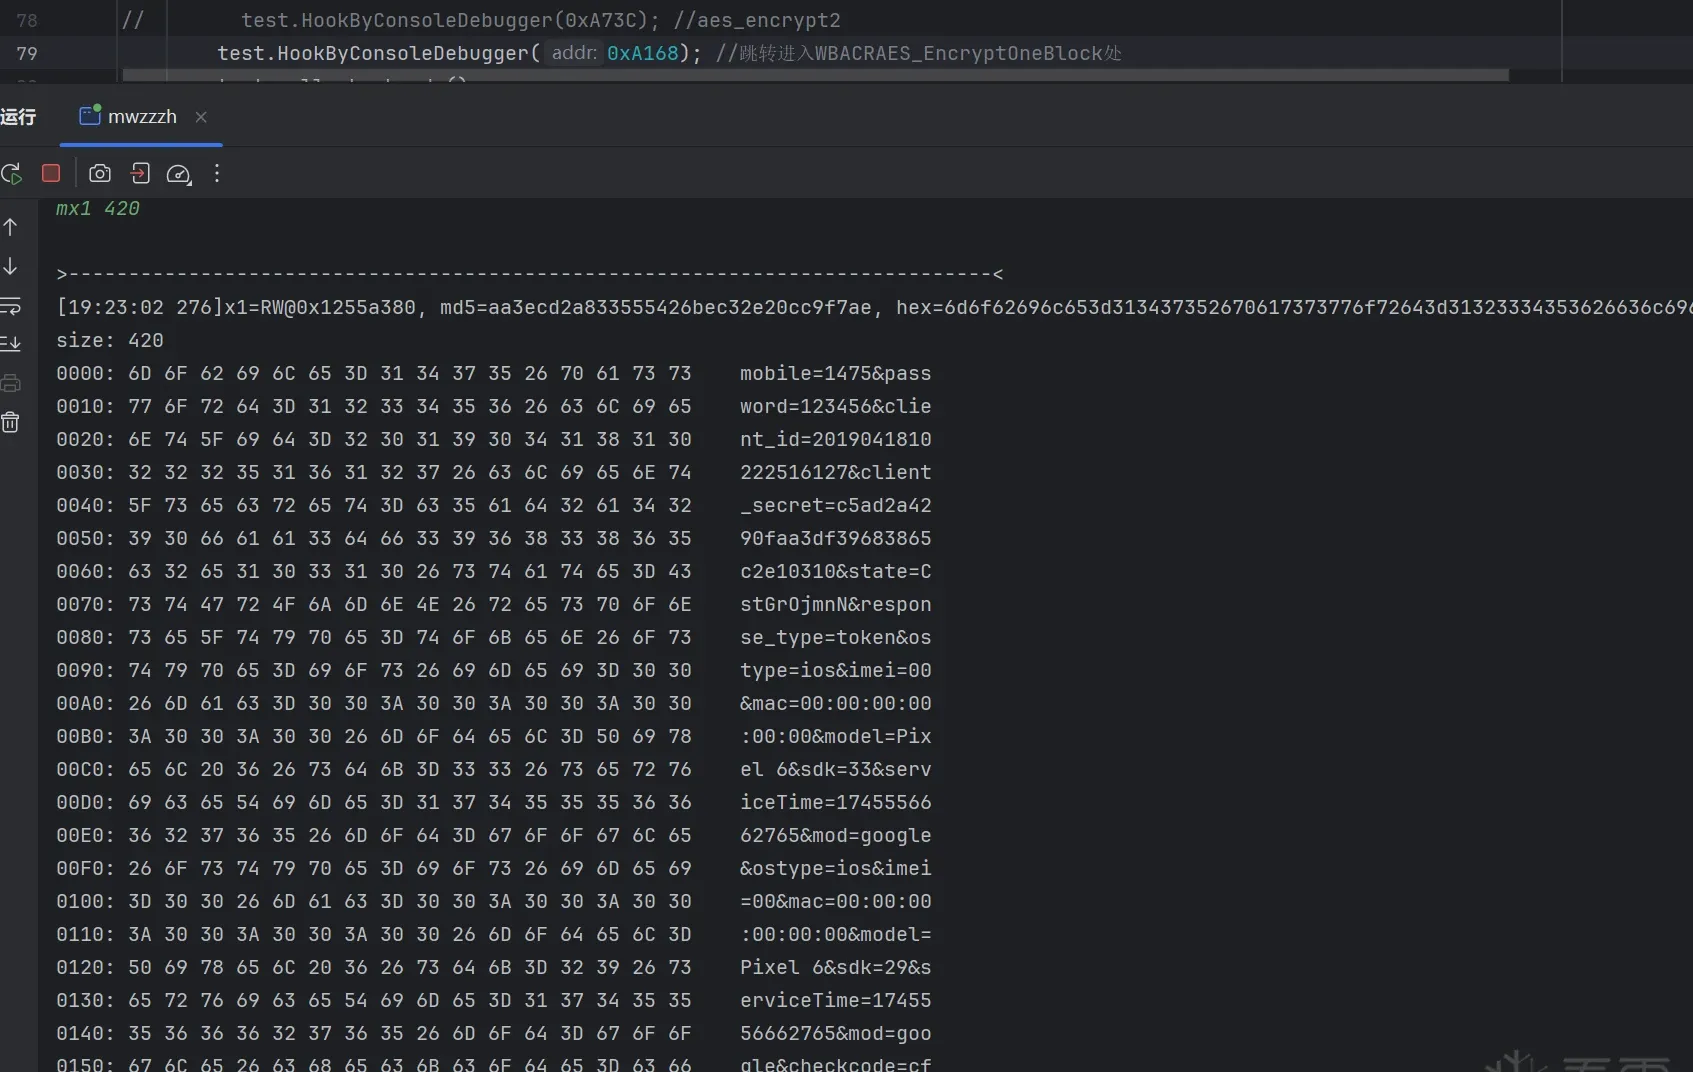This screenshot has width=1693, height=1072.
Task: Click the ASCII text "mobile=1475&pass"
Action: click(835, 373)
